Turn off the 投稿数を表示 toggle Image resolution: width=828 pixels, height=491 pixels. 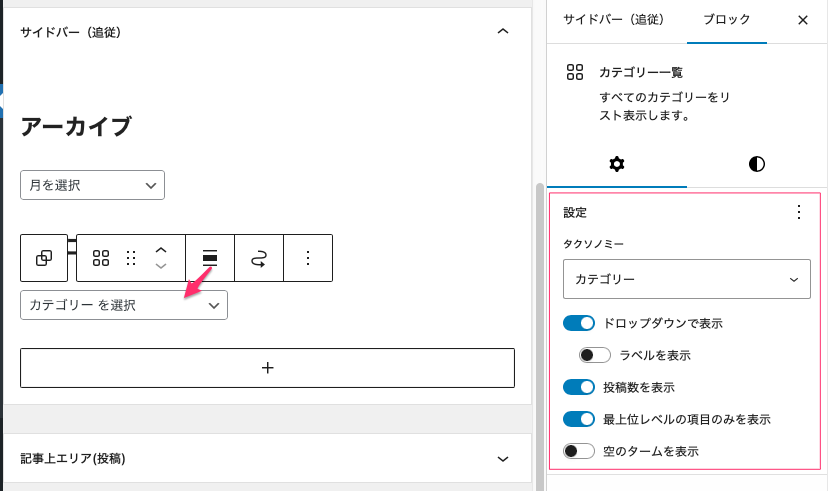[579, 387]
